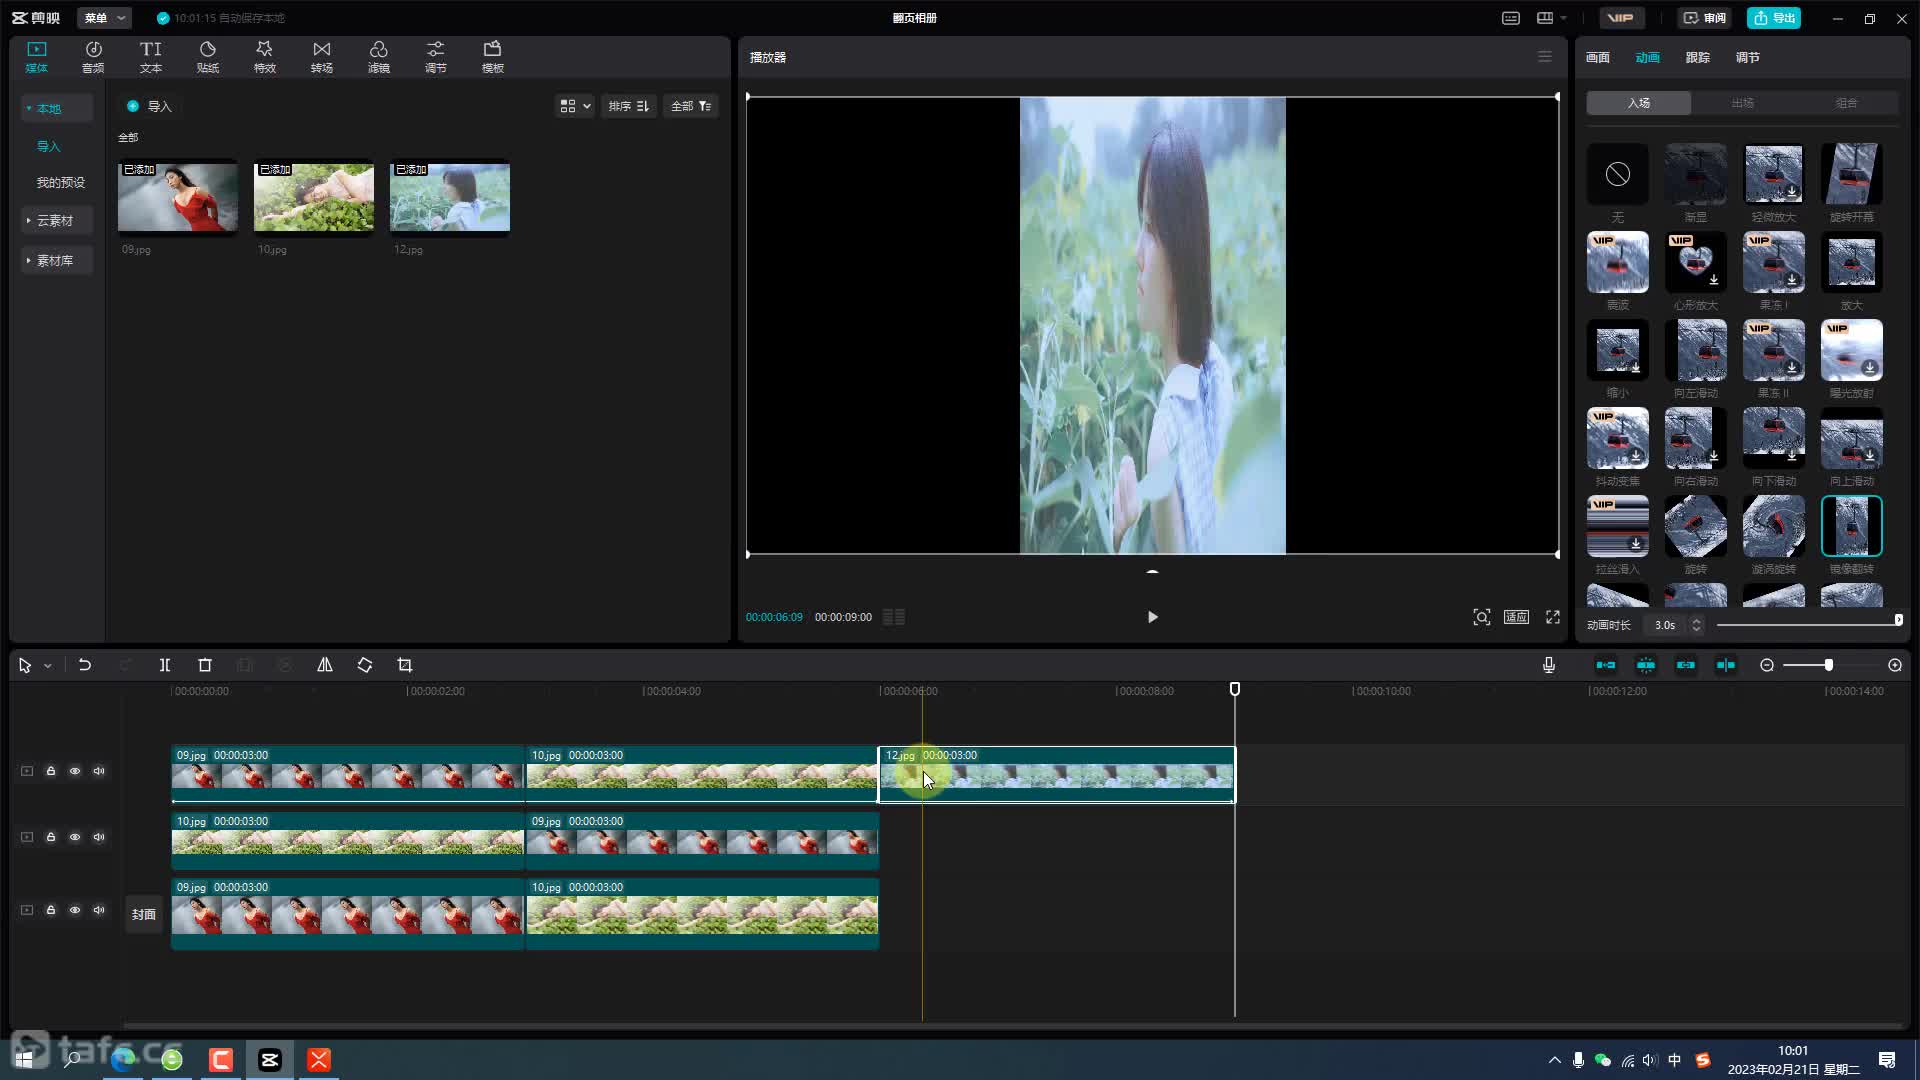
Task: Select the 媒体 (Media) panel
Action: pyautogui.click(x=36, y=57)
